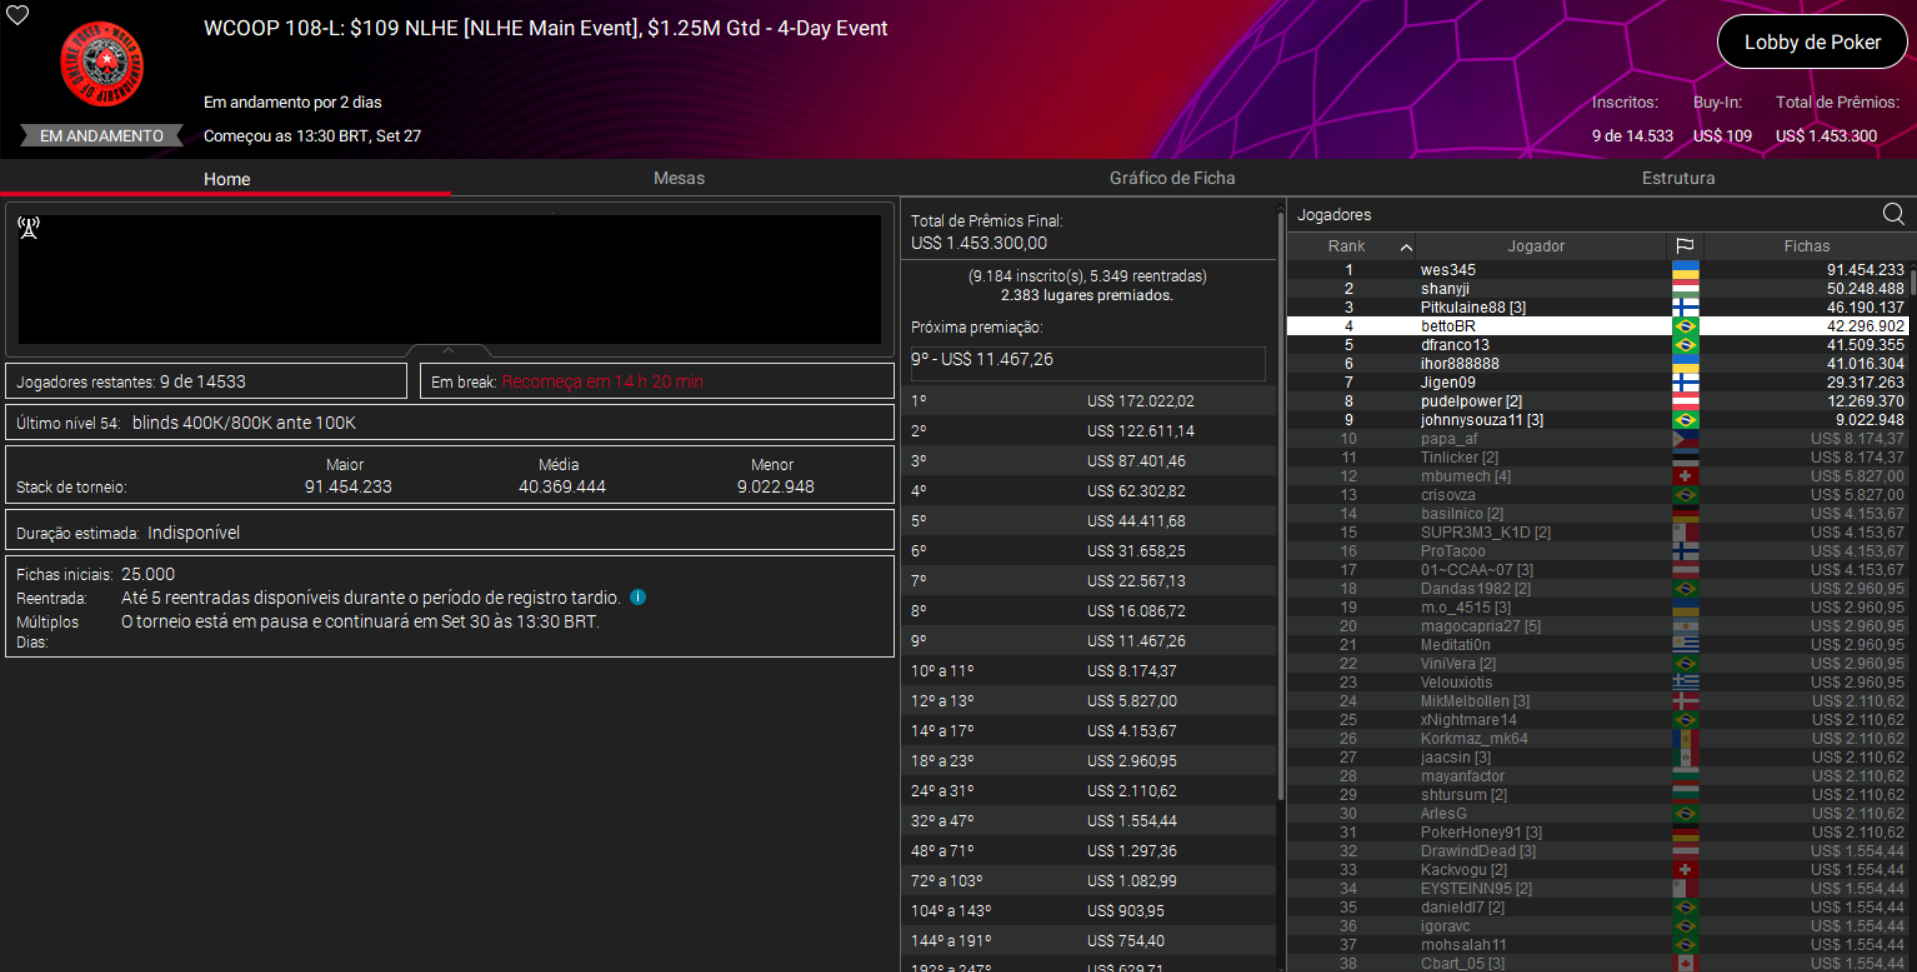
Task: Open the Estrutura tab
Action: [1678, 178]
